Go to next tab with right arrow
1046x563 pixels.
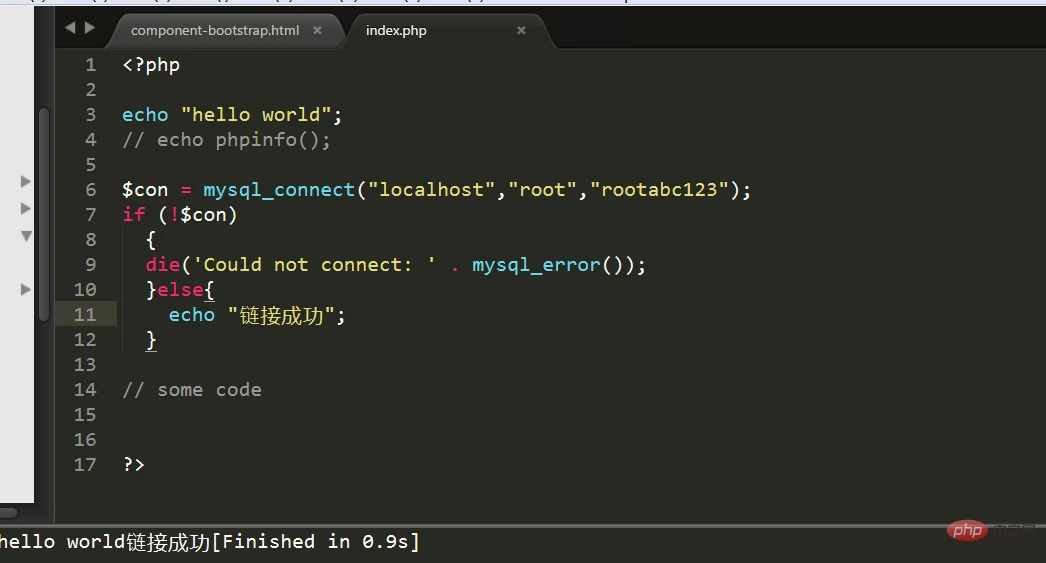tap(89, 27)
